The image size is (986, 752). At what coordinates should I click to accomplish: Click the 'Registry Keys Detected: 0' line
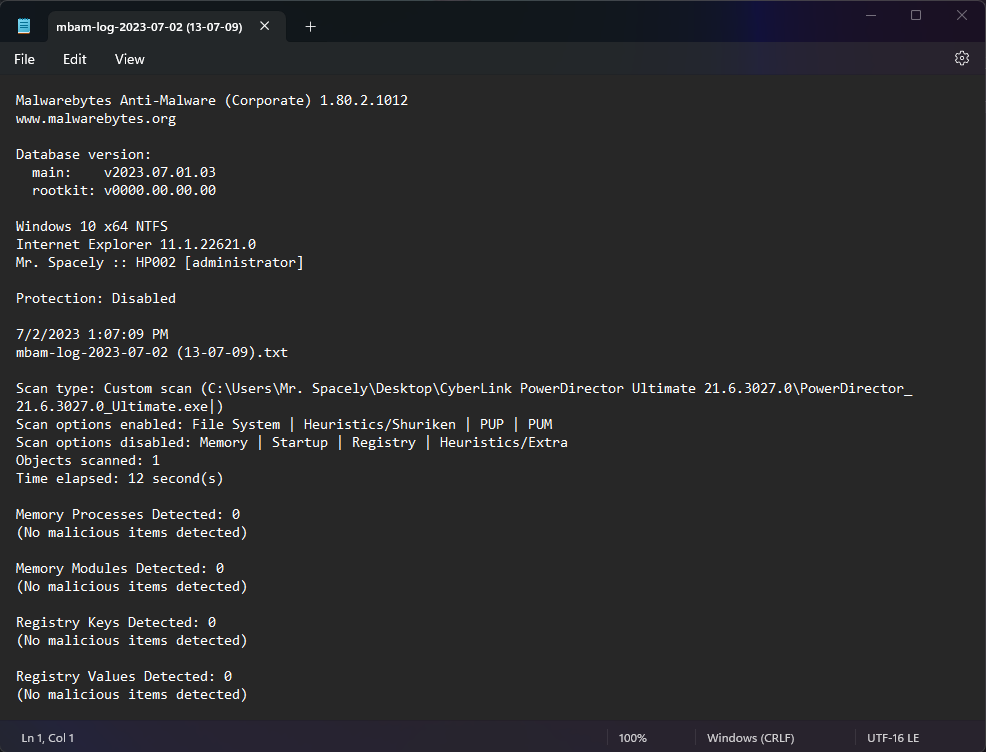116,622
